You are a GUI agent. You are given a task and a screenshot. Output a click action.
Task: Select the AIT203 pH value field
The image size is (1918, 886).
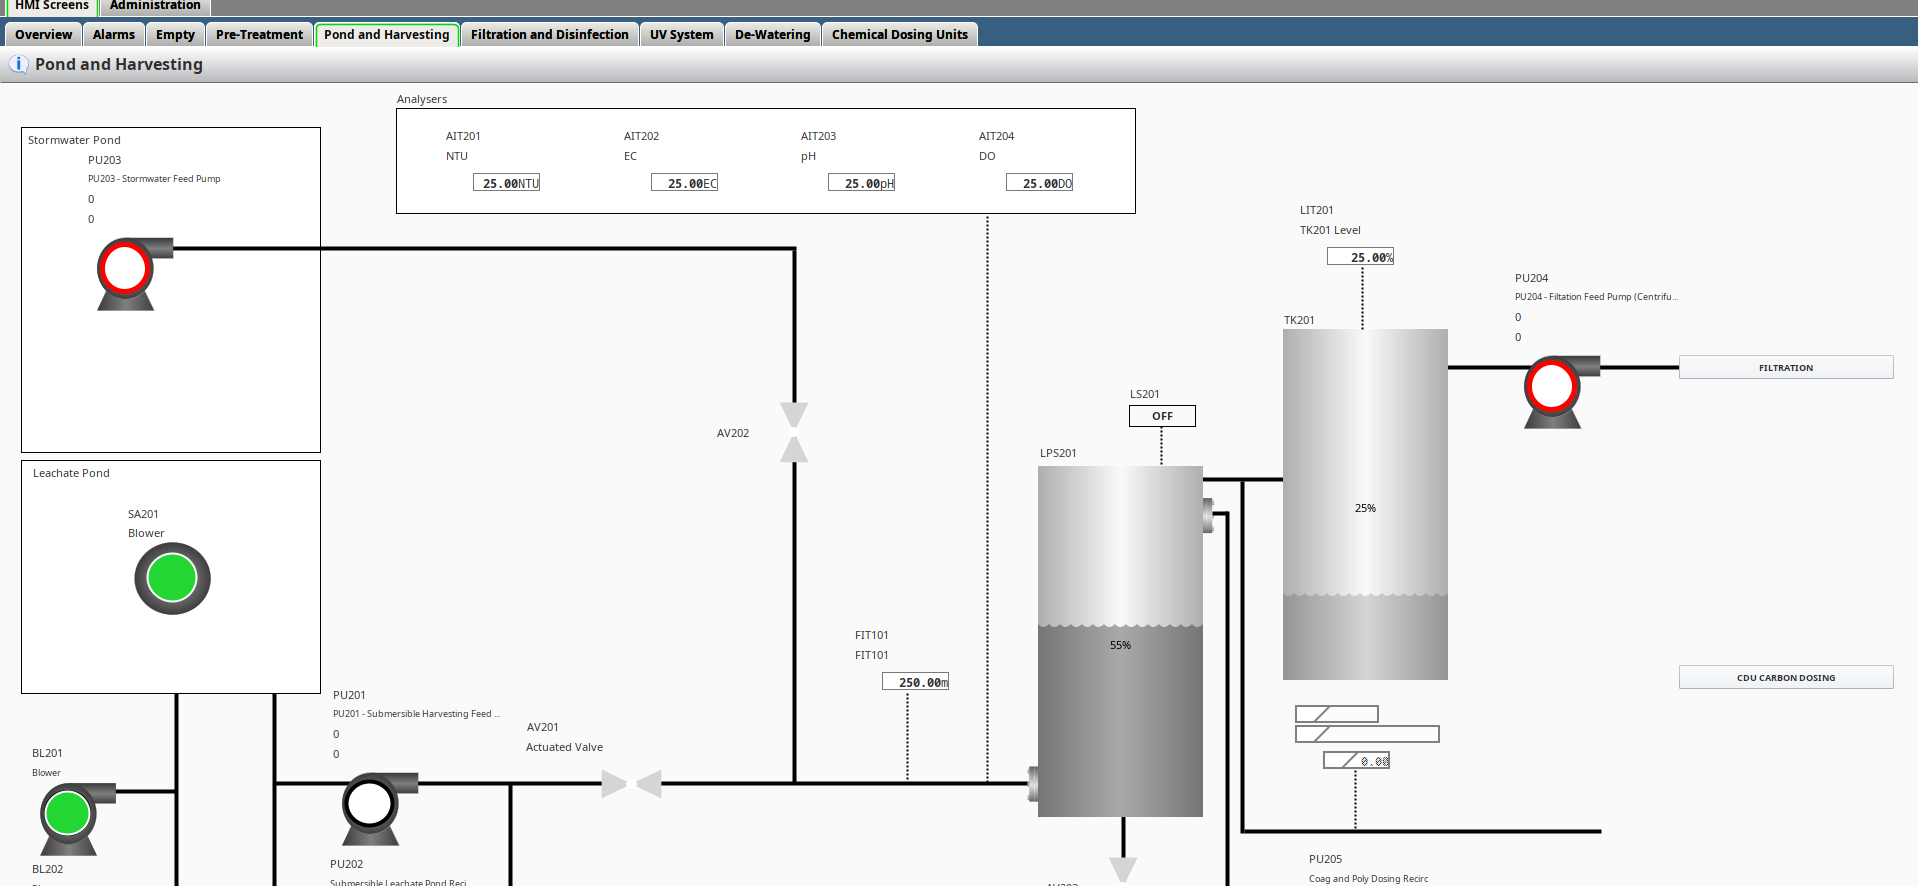click(861, 182)
